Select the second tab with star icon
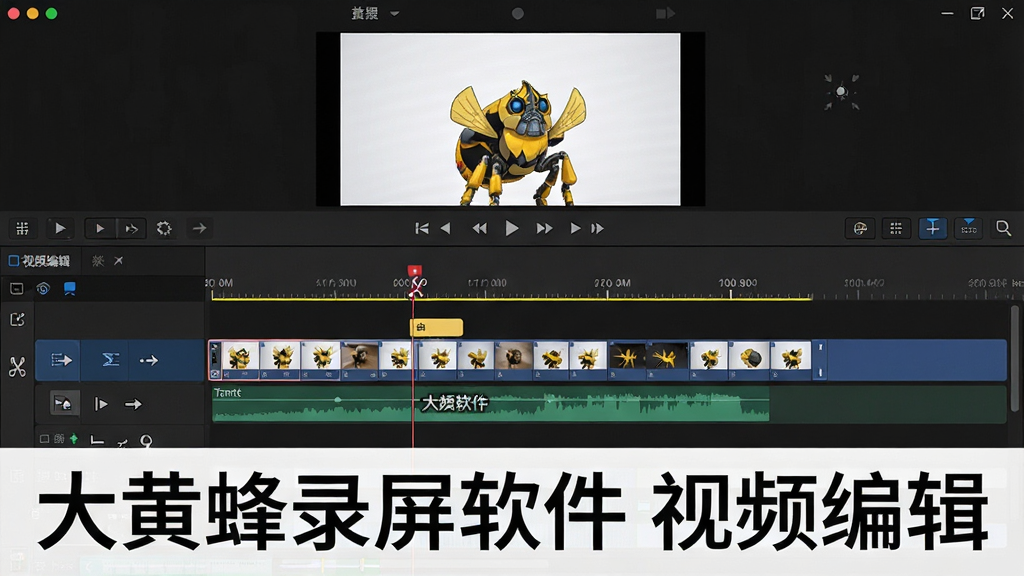The width and height of the screenshot is (1024, 576). [x=98, y=261]
